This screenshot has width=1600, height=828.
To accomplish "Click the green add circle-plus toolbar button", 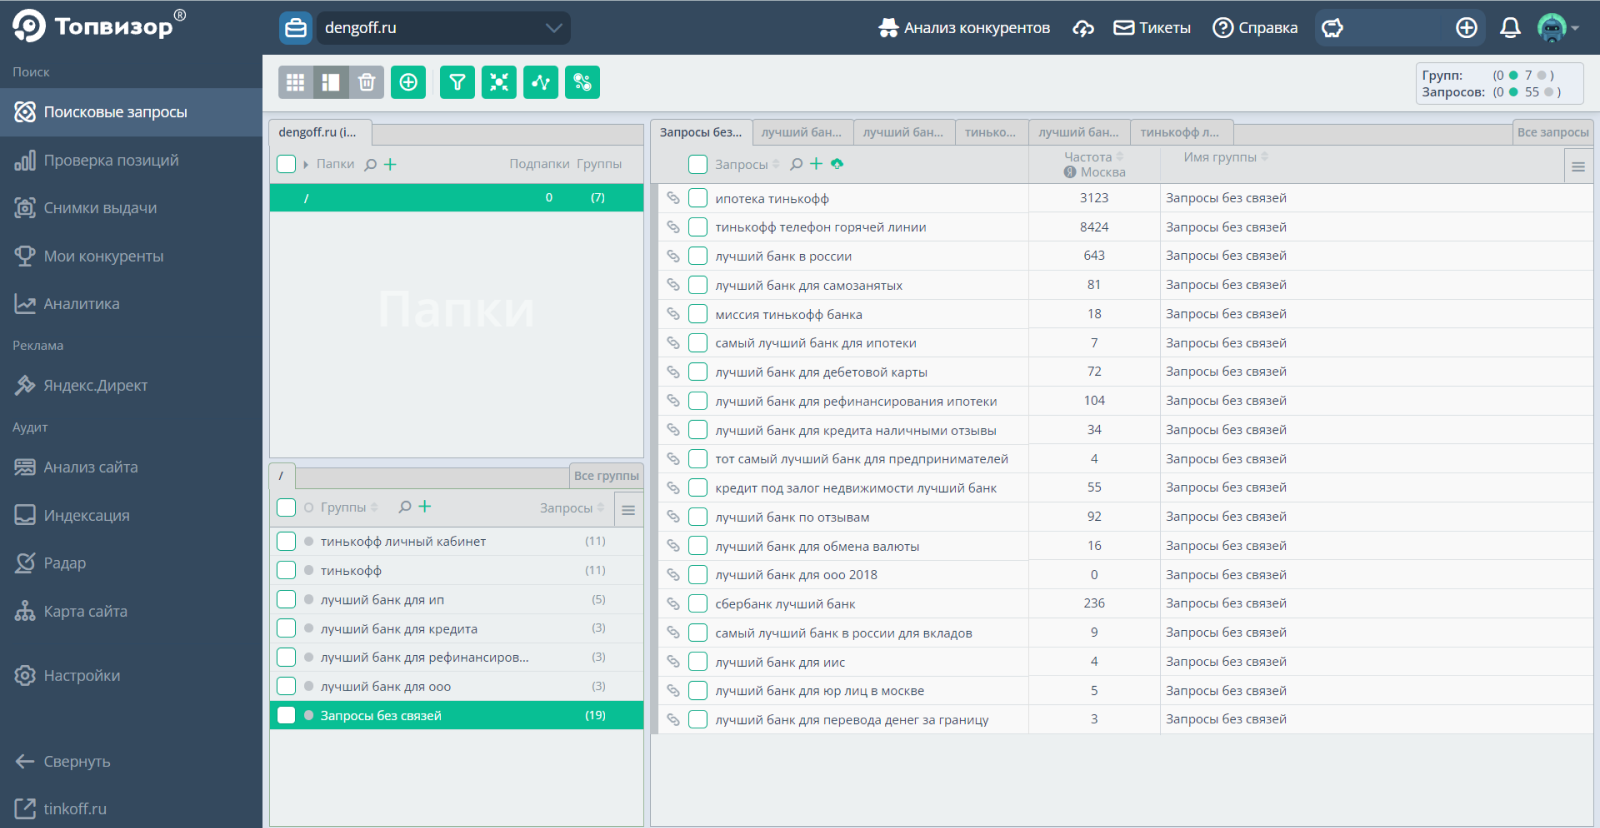I will (408, 82).
